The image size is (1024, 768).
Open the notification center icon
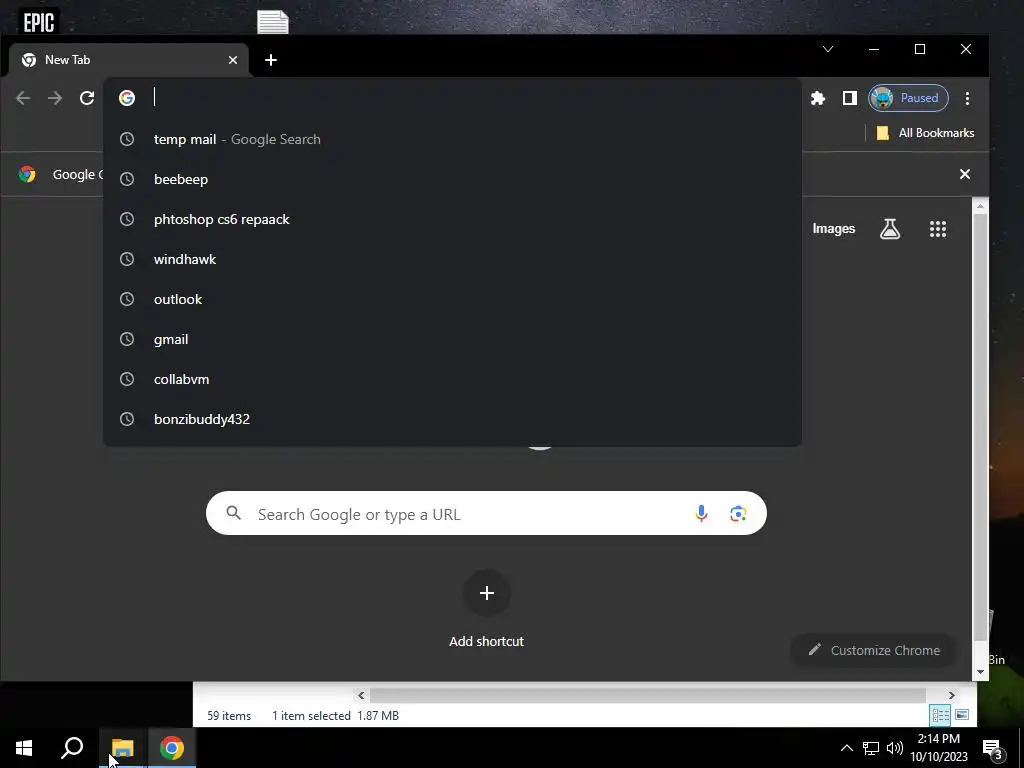(x=993, y=749)
